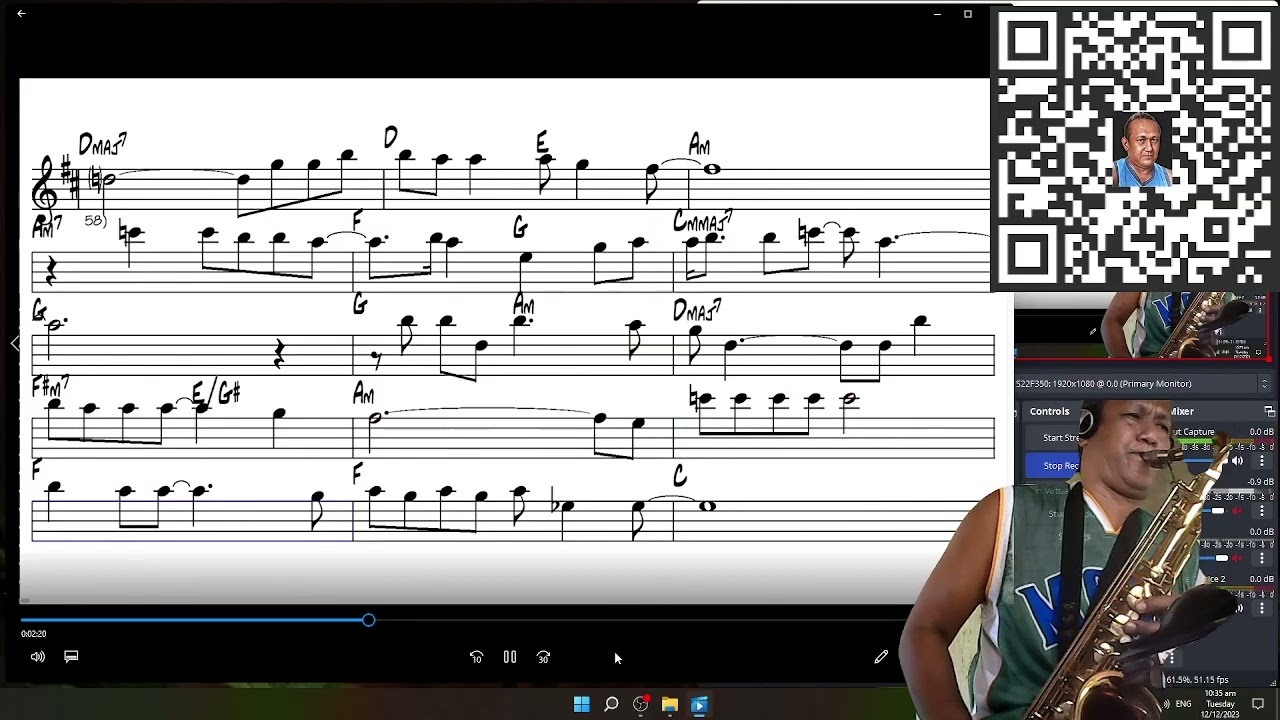The width and height of the screenshot is (1280, 720).
Task: Select the OBS Mixer dock title
Action: point(1183,411)
